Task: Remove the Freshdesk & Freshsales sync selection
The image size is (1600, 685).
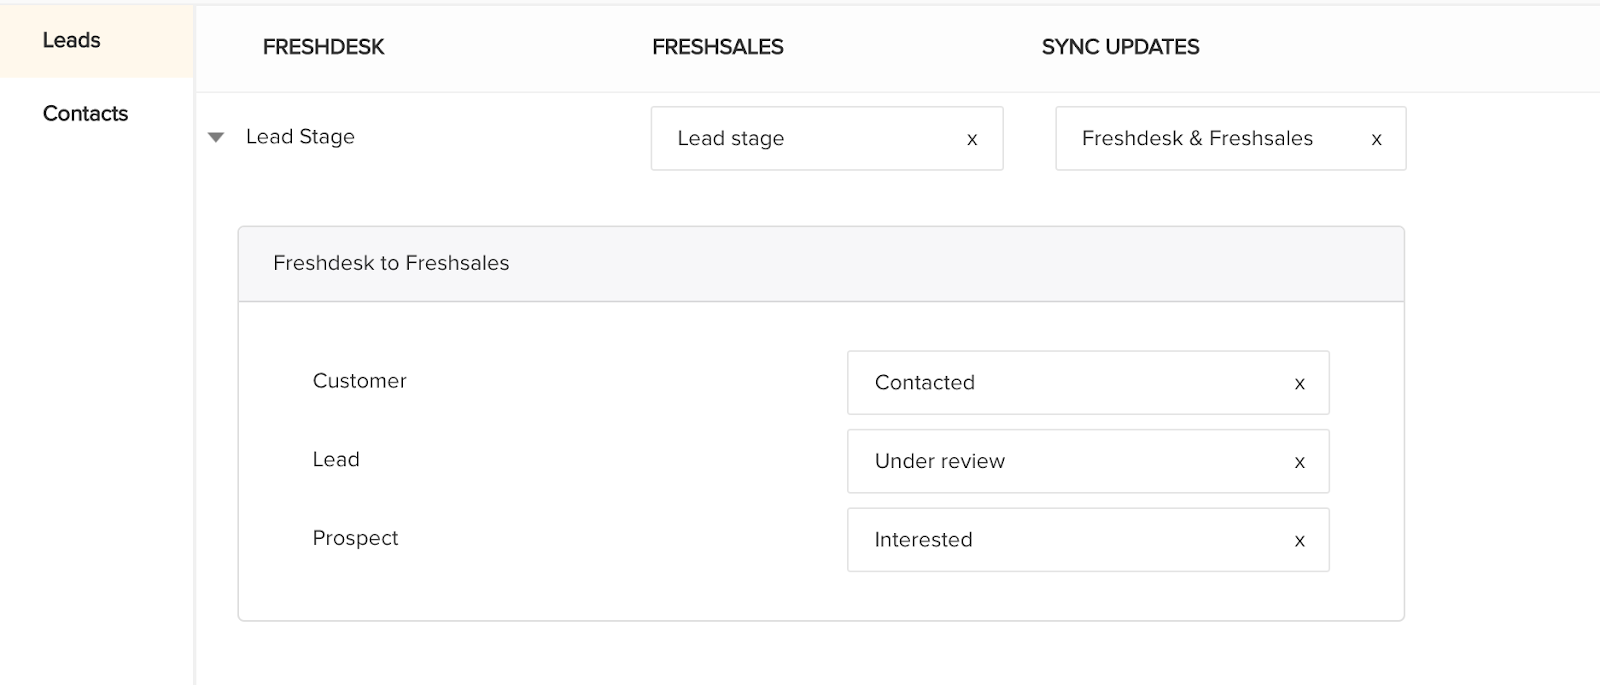Action: point(1376,140)
